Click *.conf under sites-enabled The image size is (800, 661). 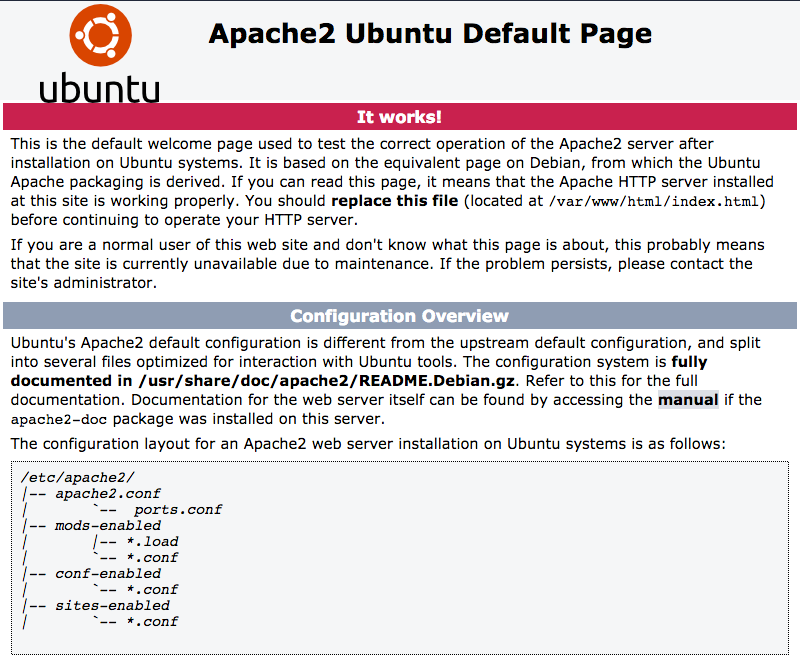pyautogui.click(x=152, y=622)
